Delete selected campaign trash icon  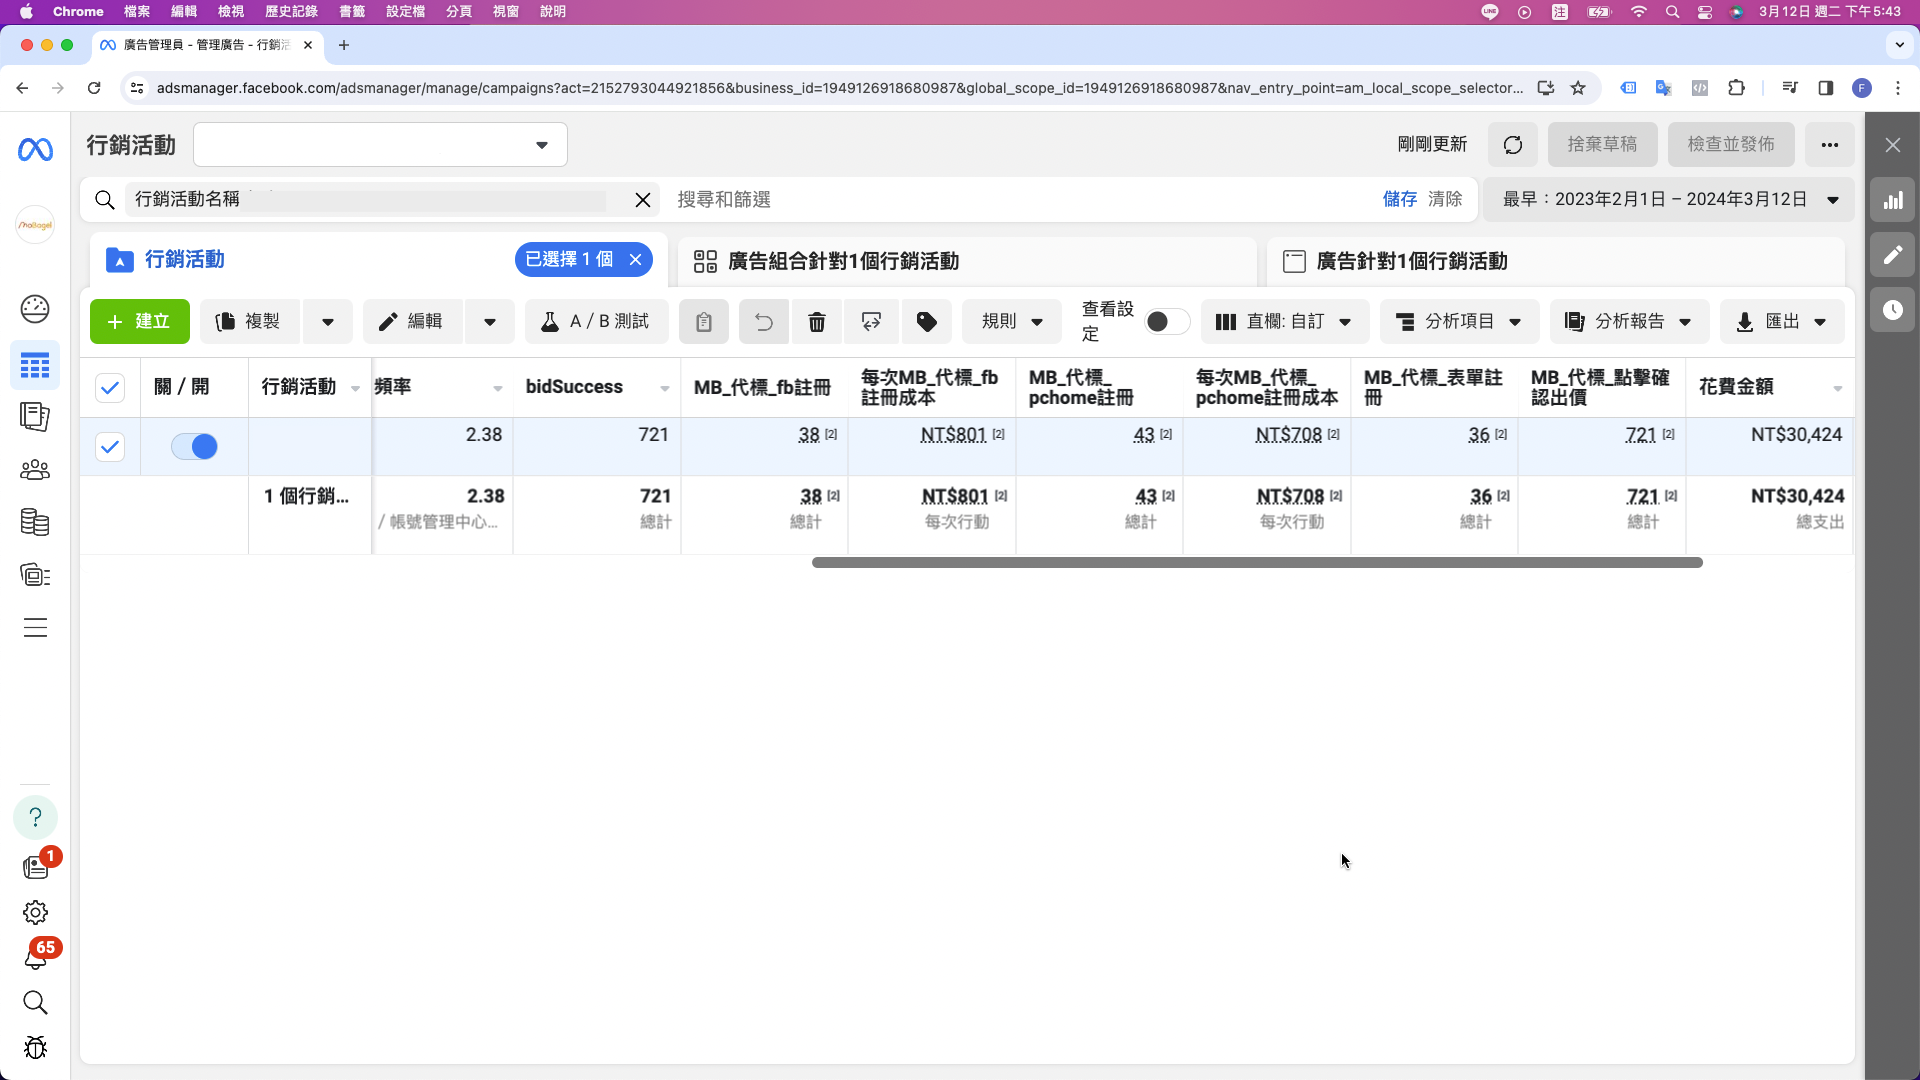coord(817,322)
